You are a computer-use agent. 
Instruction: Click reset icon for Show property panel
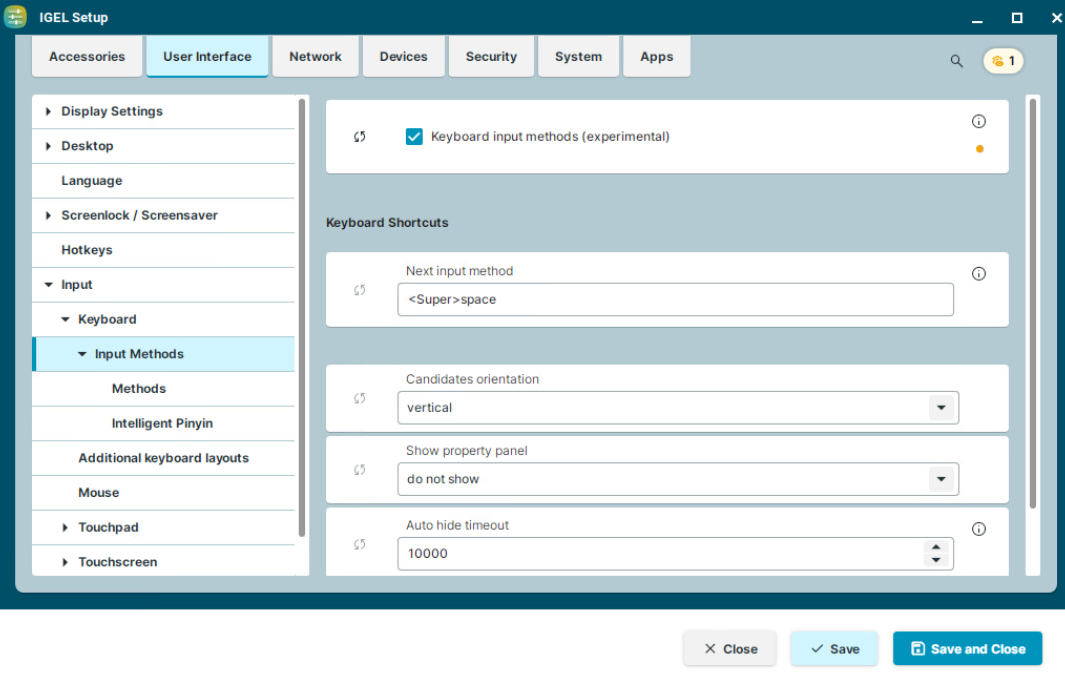360,470
